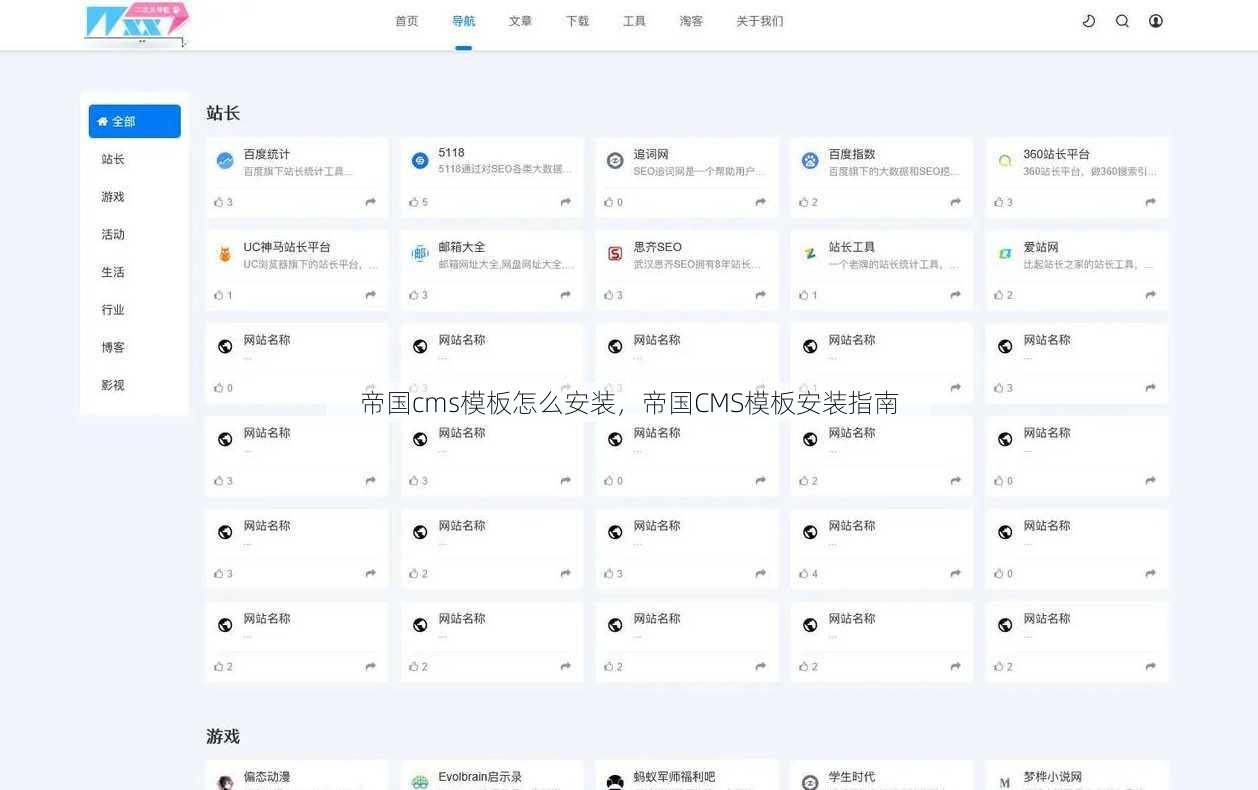Open 百度指数 link title
1258x790 pixels.
pyautogui.click(x=852, y=154)
